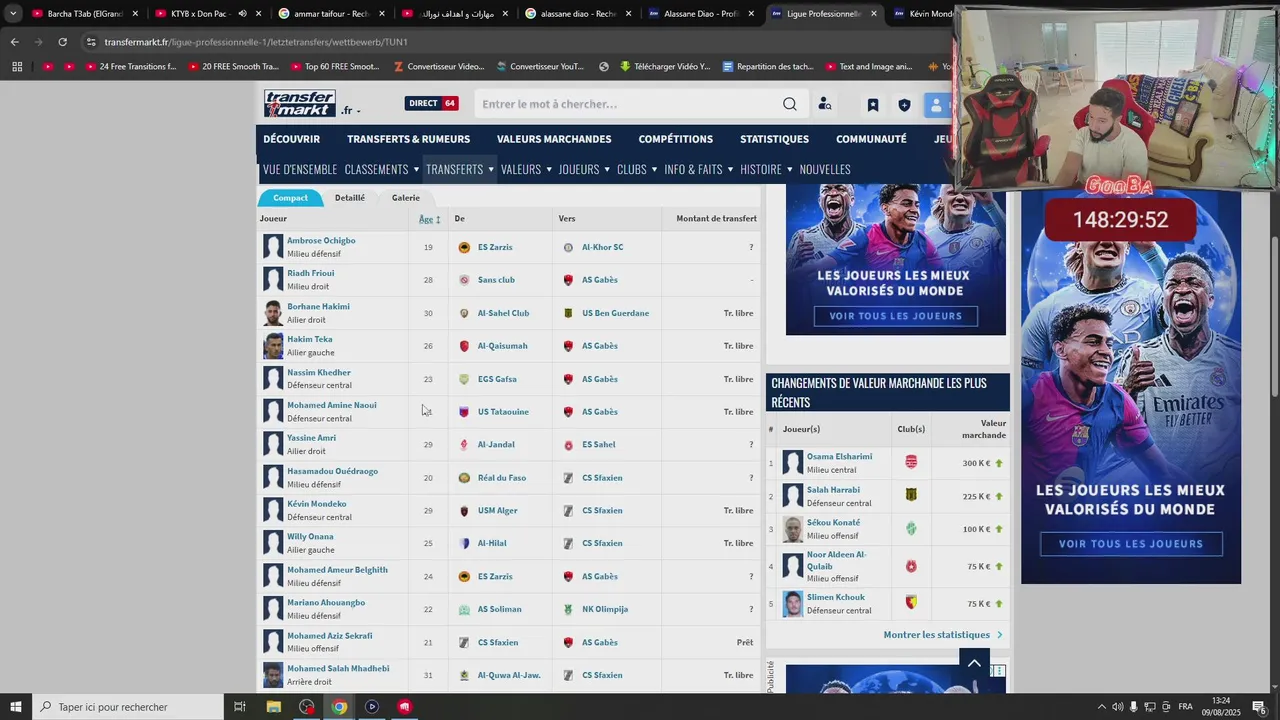This screenshot has height=720, width=1280.
Task: Click the search magnifier icon
Action: (x=790, y=104)
